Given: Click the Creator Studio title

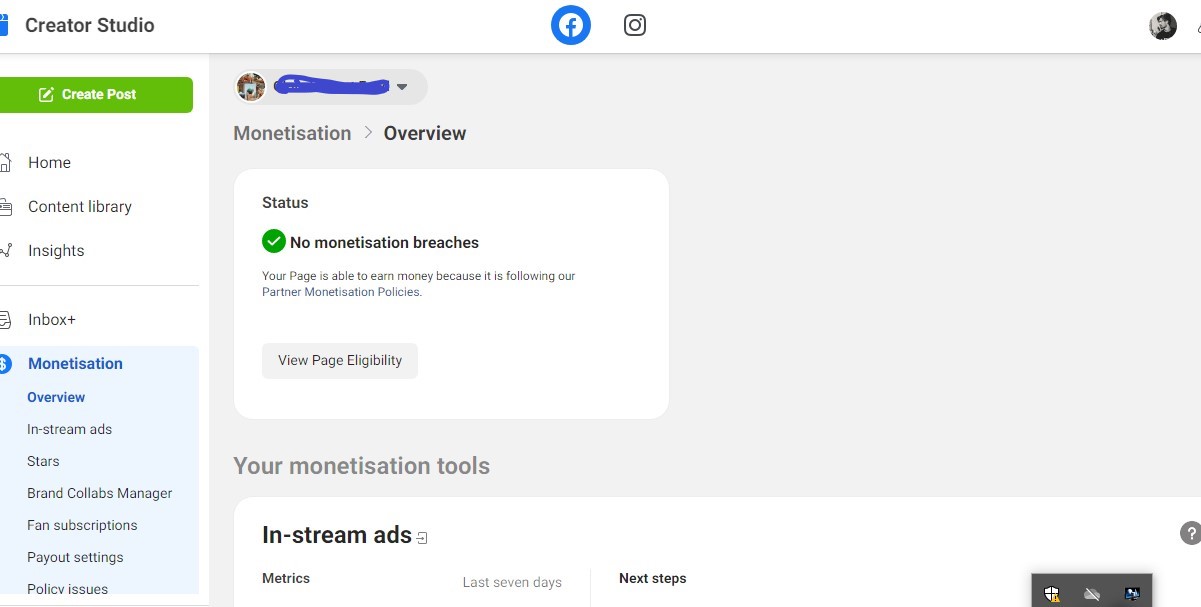Looking at the screenshot, I should pyautogui.click(x=89, y=25).
